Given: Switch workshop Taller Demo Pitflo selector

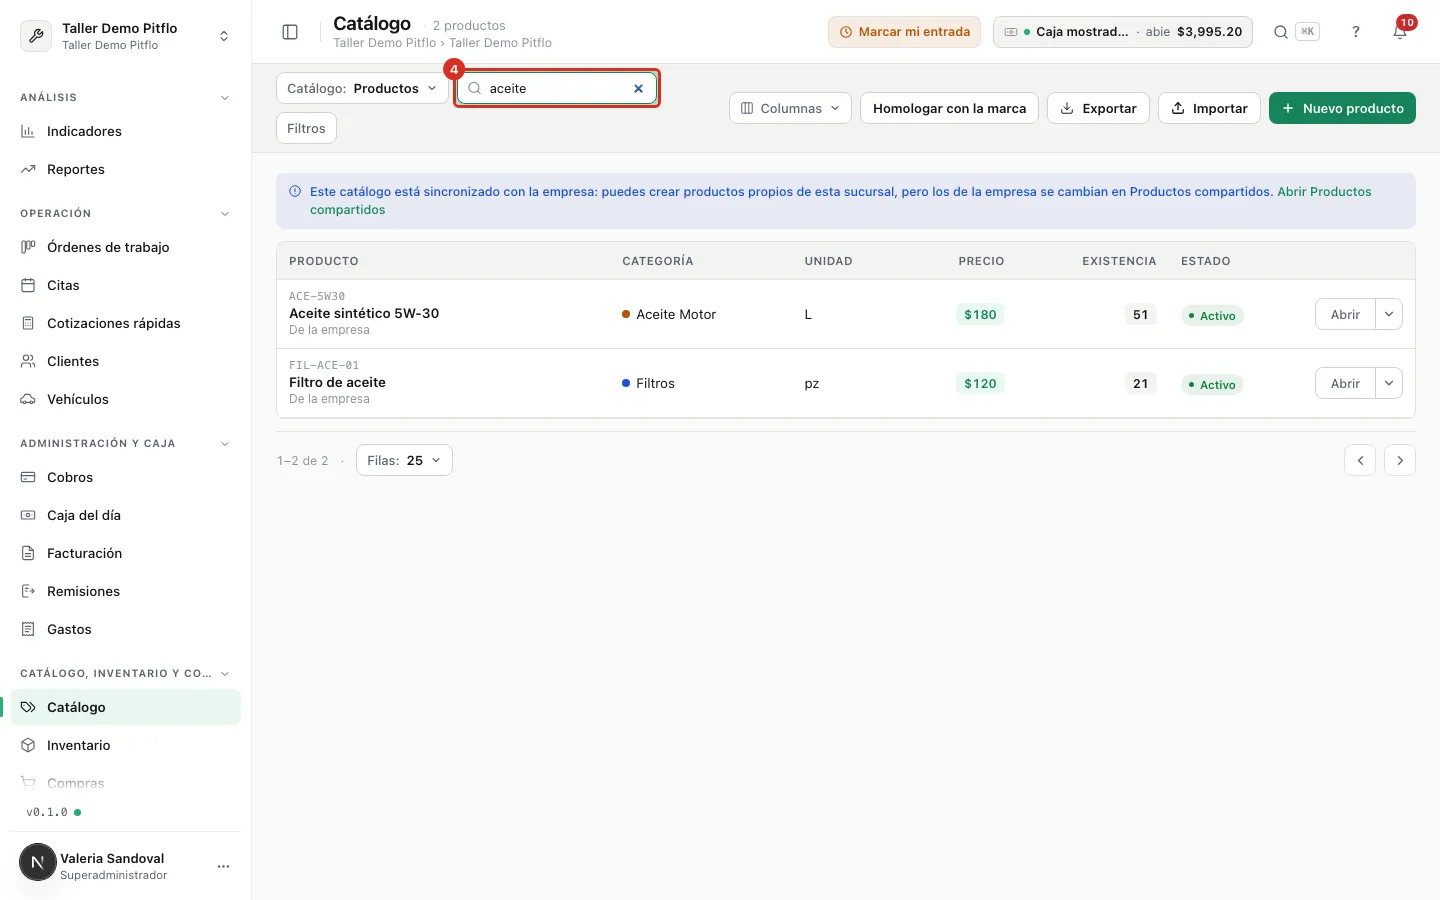Looking at the screenshot, I should click(x=125, y=36).
